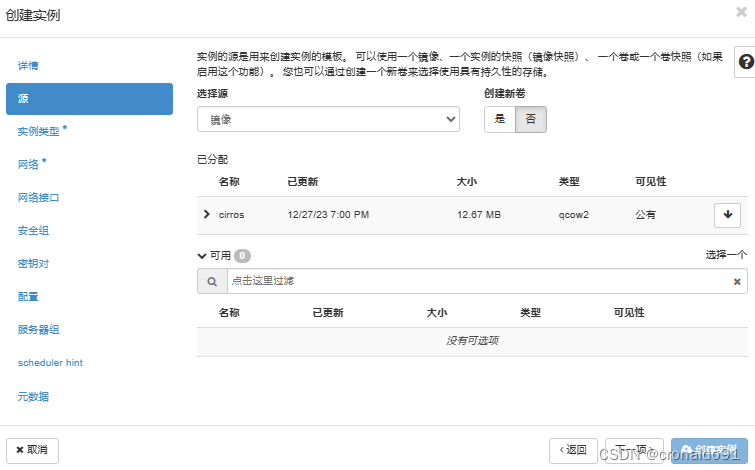Click 可见性 header in 可用 table

pos(629,313)
